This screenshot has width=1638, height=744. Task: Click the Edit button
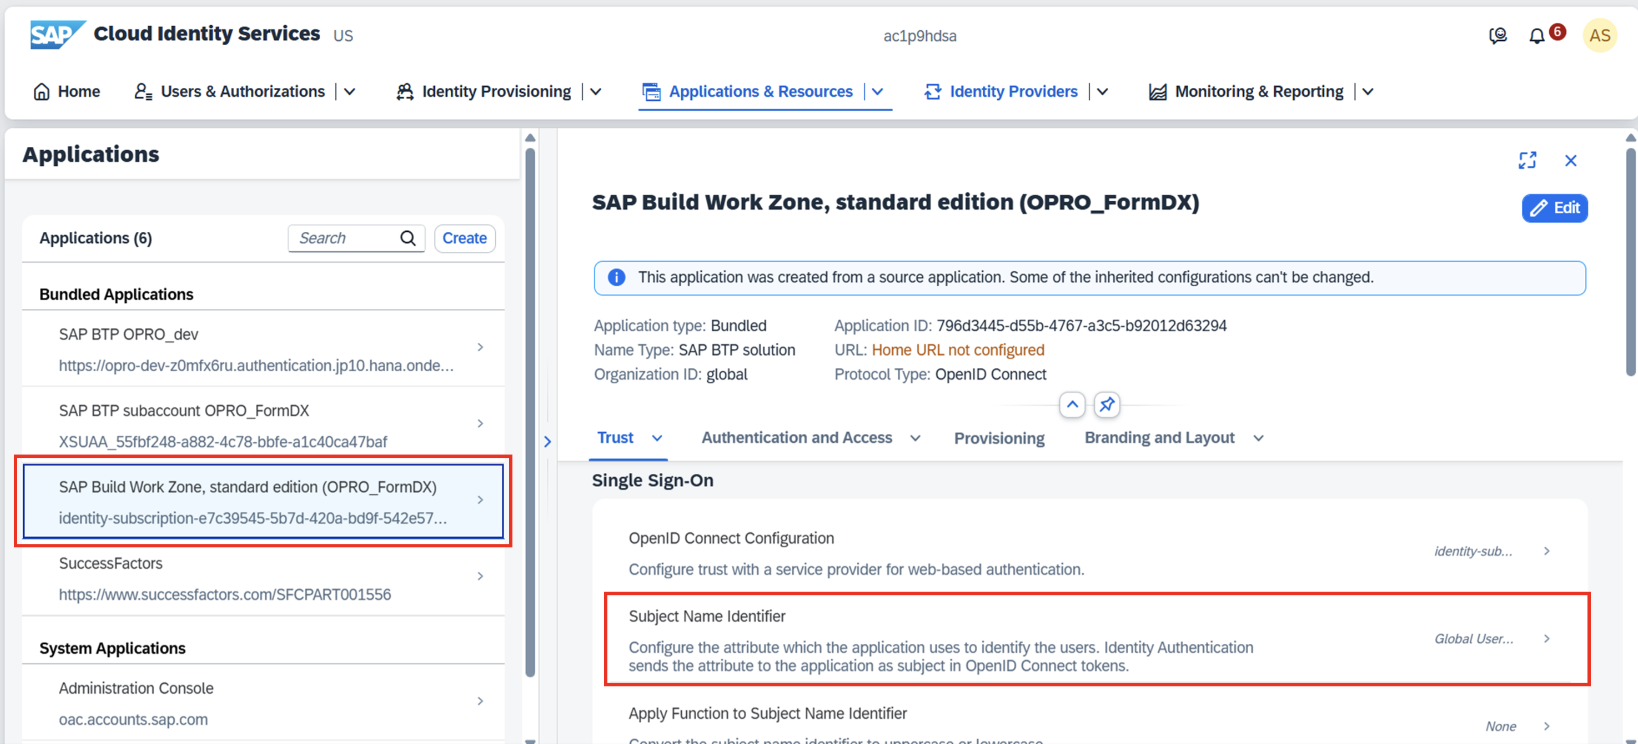coord(1554,208)
